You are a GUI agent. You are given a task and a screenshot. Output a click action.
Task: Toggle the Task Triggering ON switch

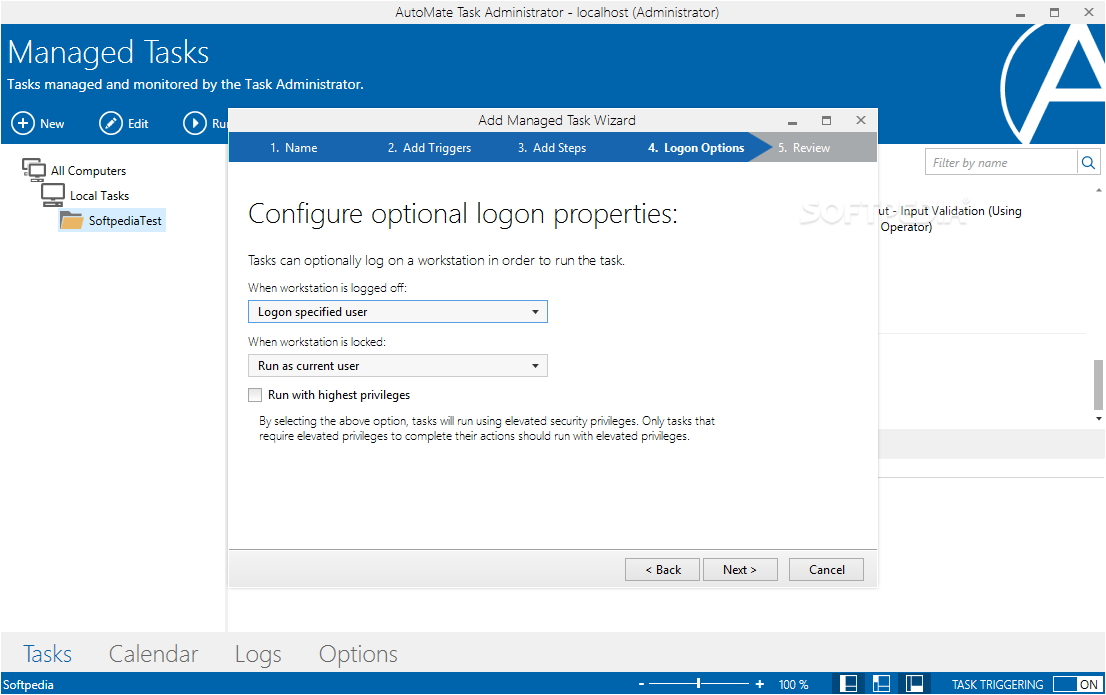(1076, 684)
